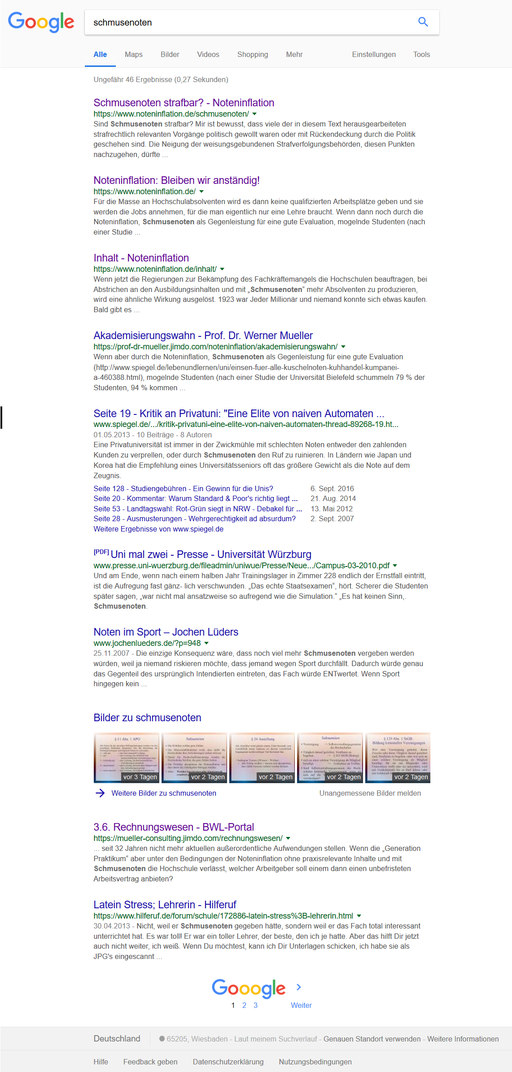Expand dropdown arrow after https://www.noteninflation.de/ URL
Viewport: 512px width, 1072px height.
(x=201, y=191)
